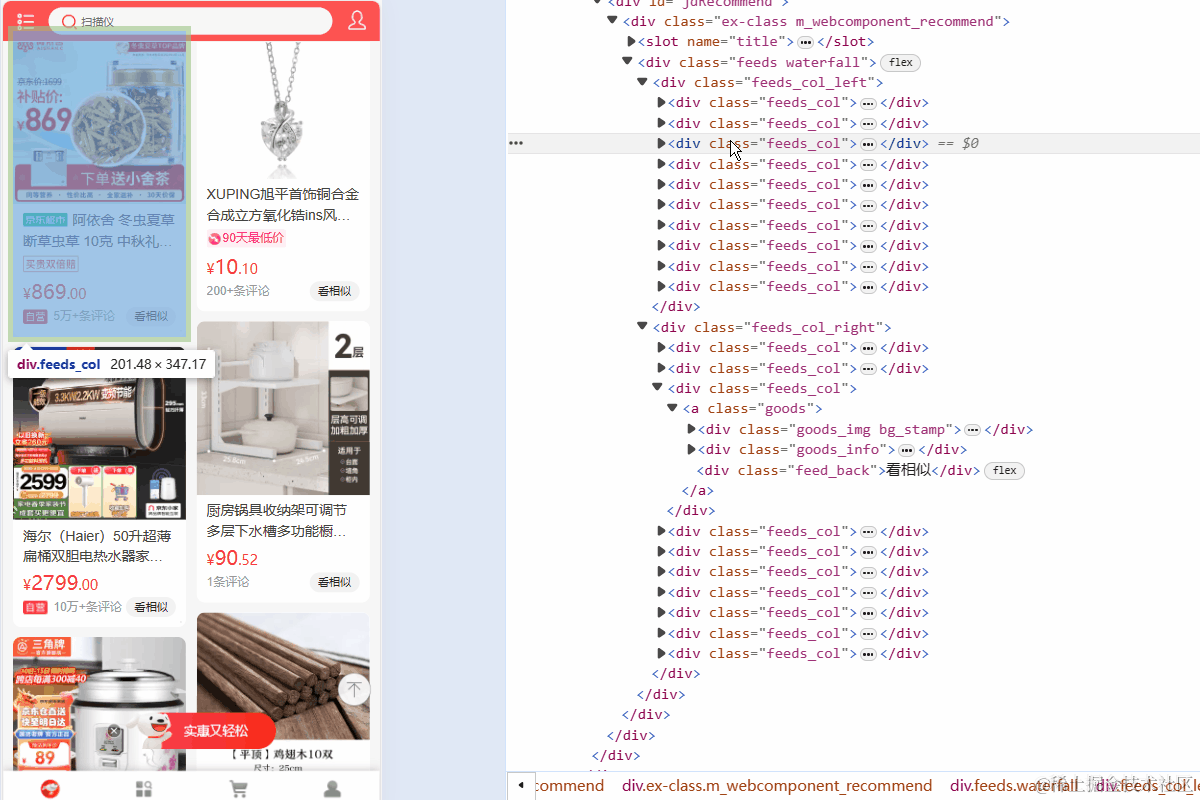Tap "看相似" on the kitchen rack 厨房锅具 card
The height and width of the screenshot is (800, 1200).
tap(334, 582)
